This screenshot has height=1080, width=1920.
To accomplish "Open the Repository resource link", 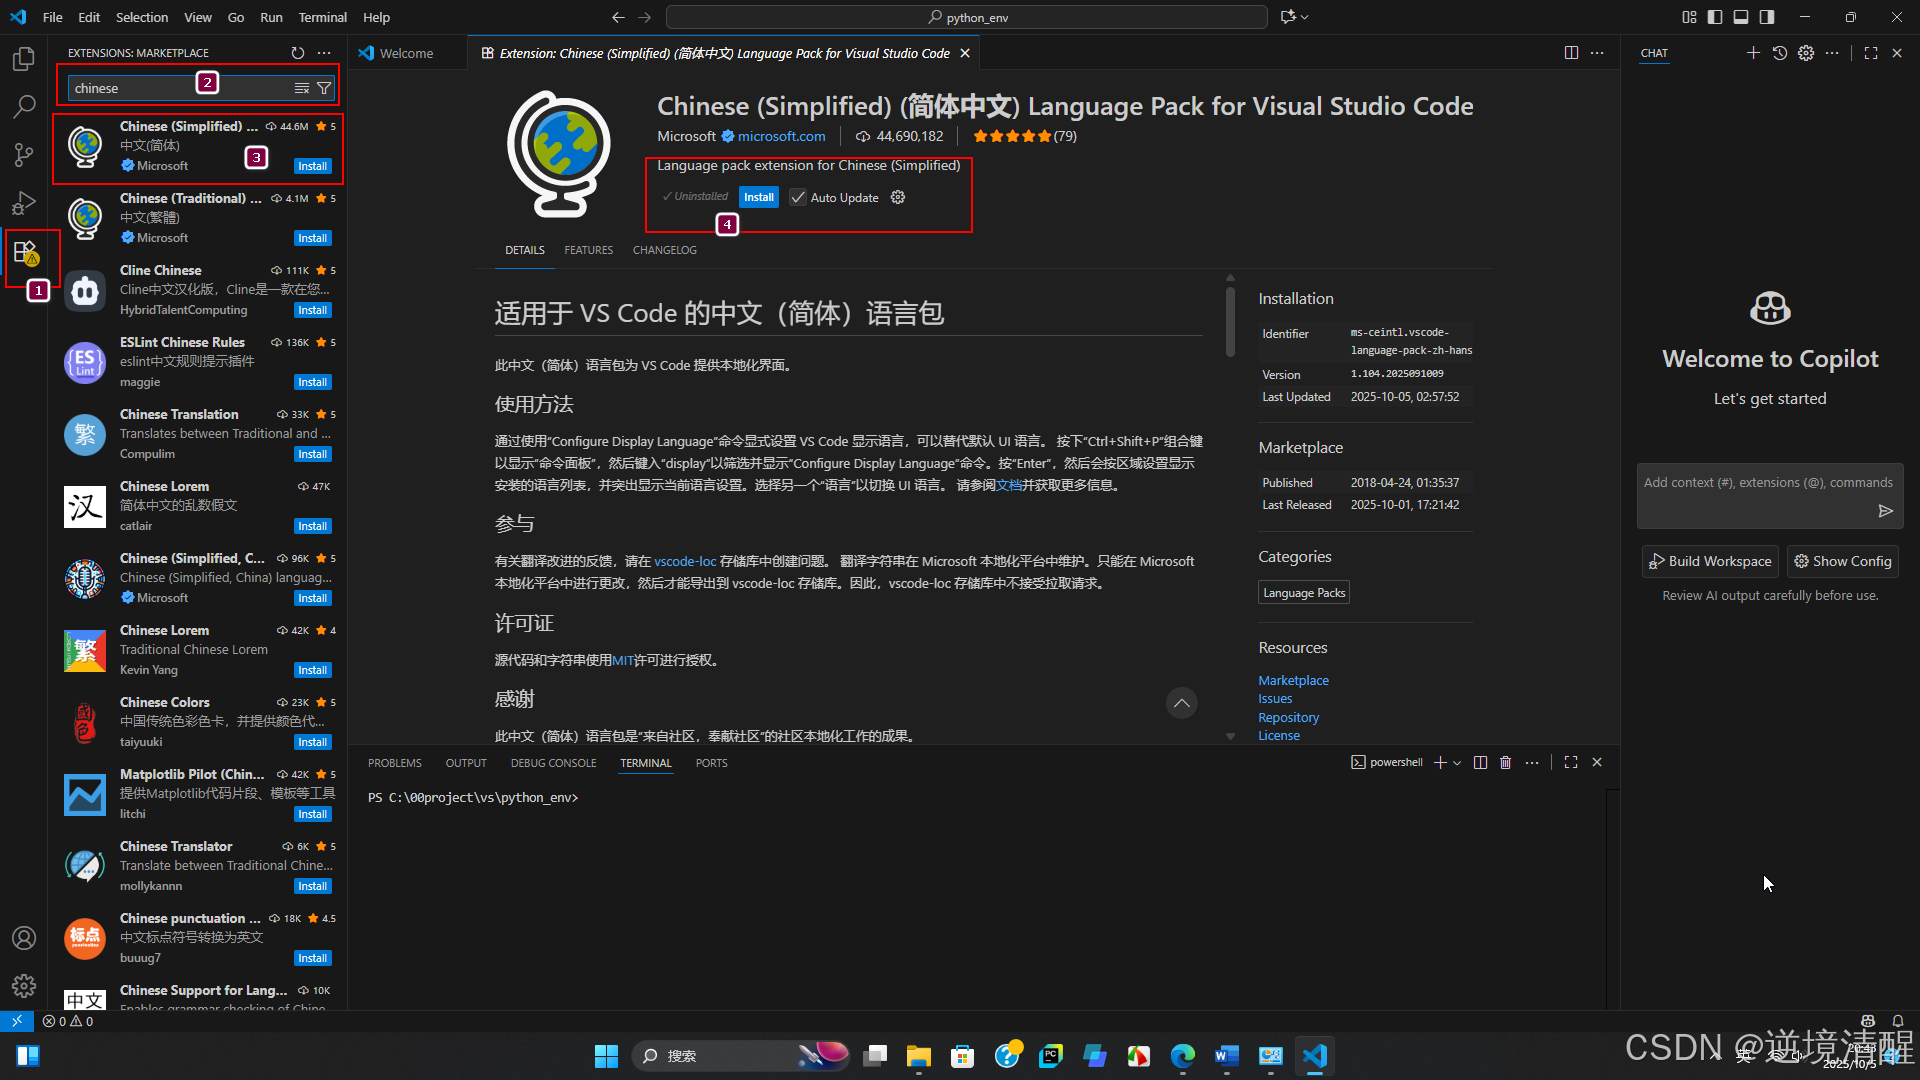I will pos(1288,717).
